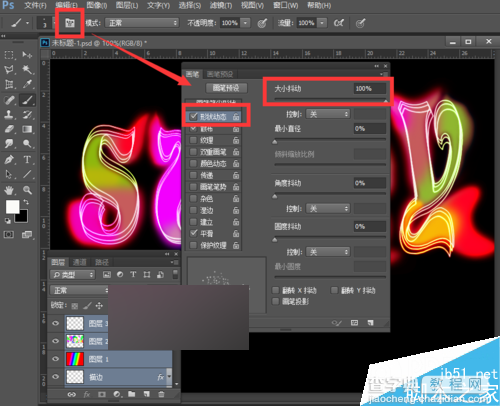Reset default foreground and background colors

point(7,221)
